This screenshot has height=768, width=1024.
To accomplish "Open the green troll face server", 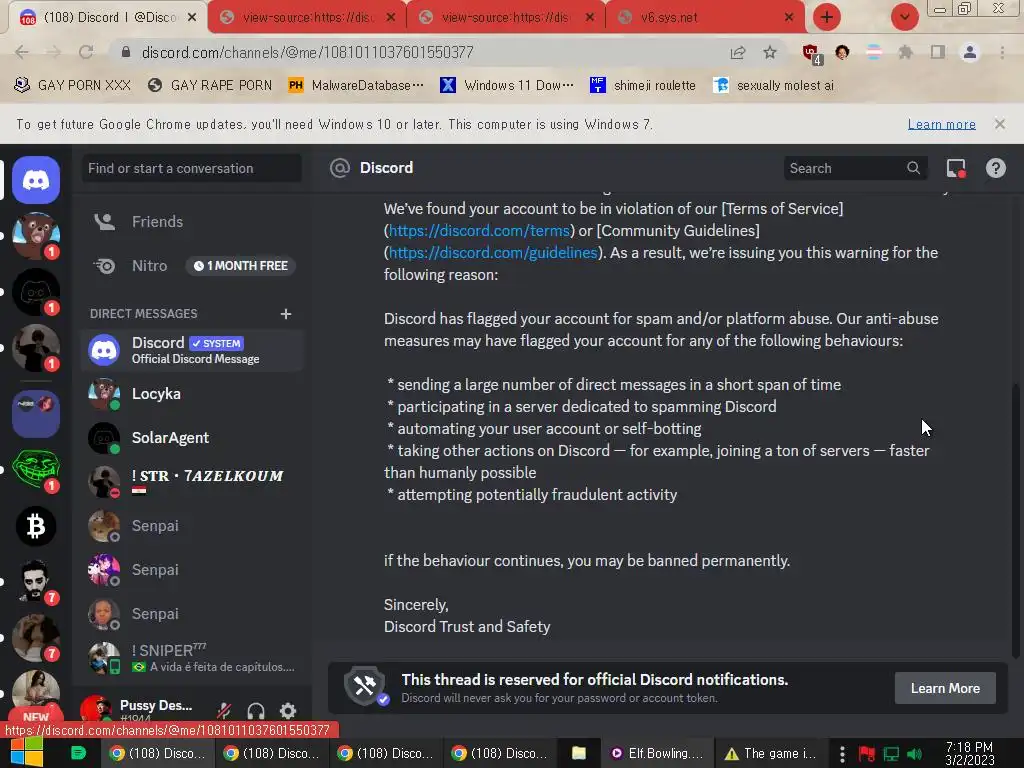I will pos(36,470).
